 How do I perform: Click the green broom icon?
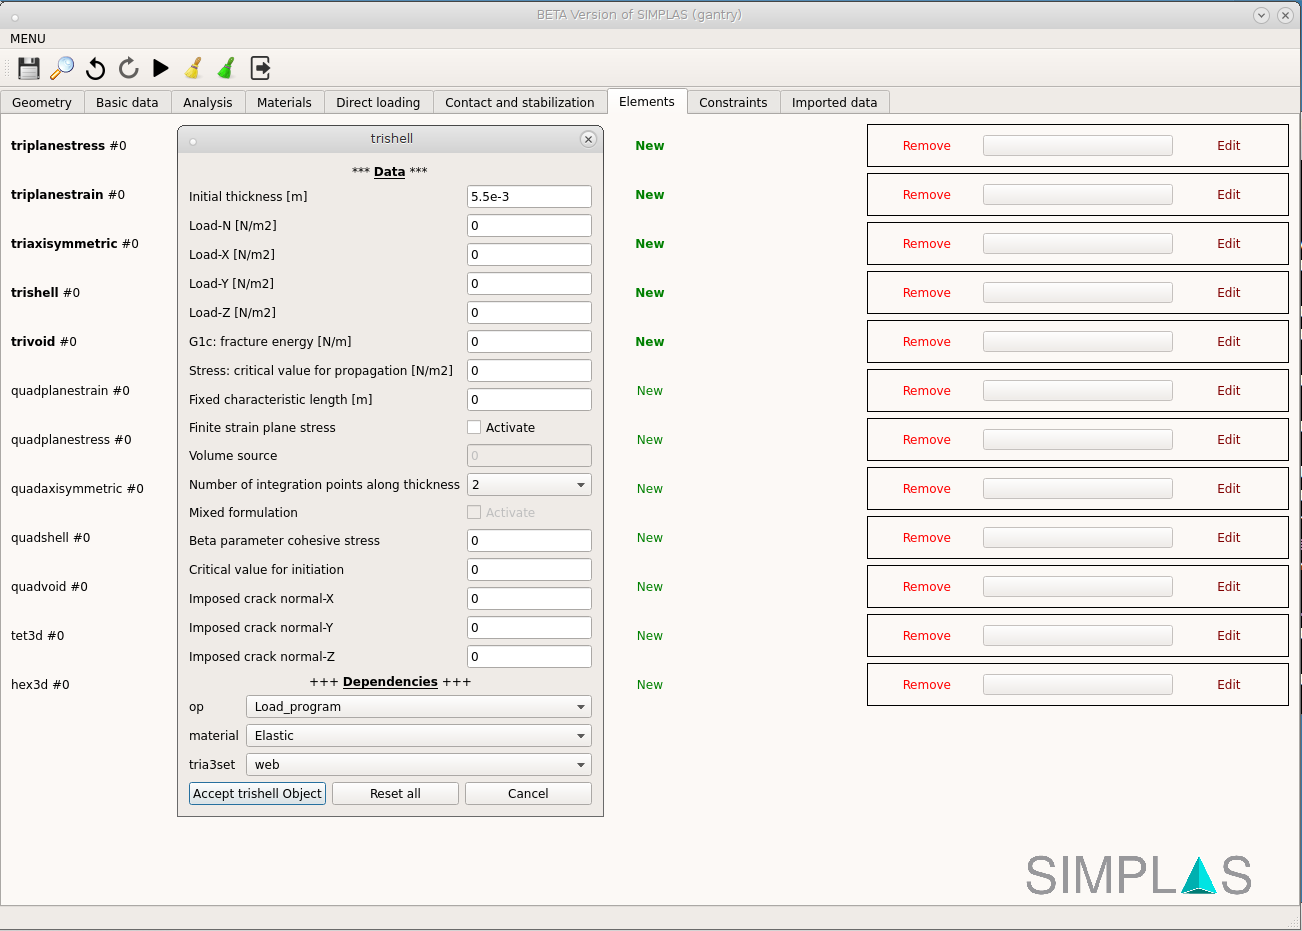(227, 68)
